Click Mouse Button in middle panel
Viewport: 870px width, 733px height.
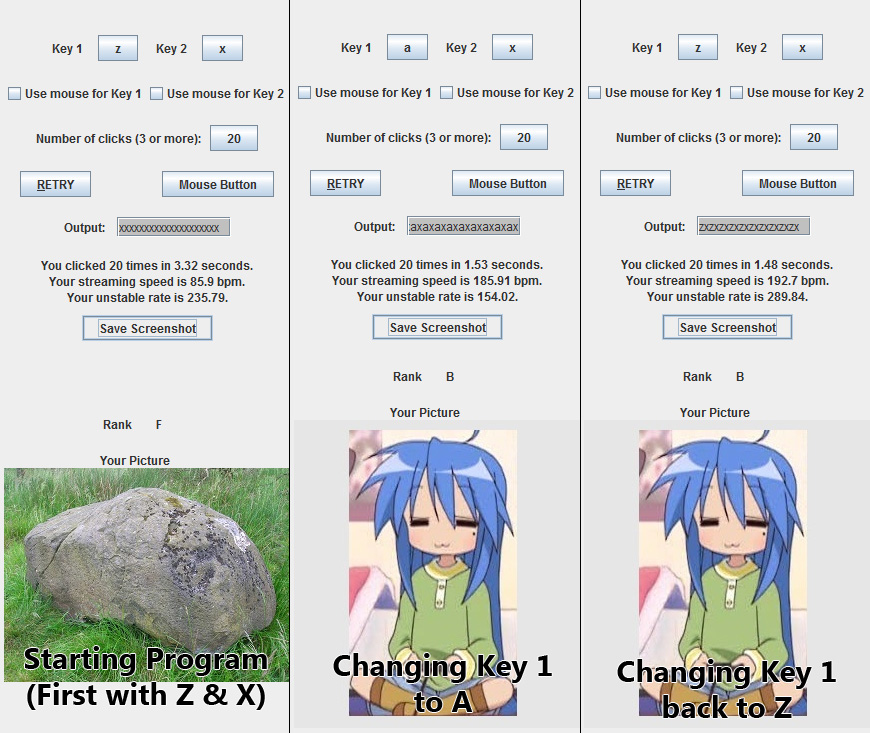pos(508,183)
